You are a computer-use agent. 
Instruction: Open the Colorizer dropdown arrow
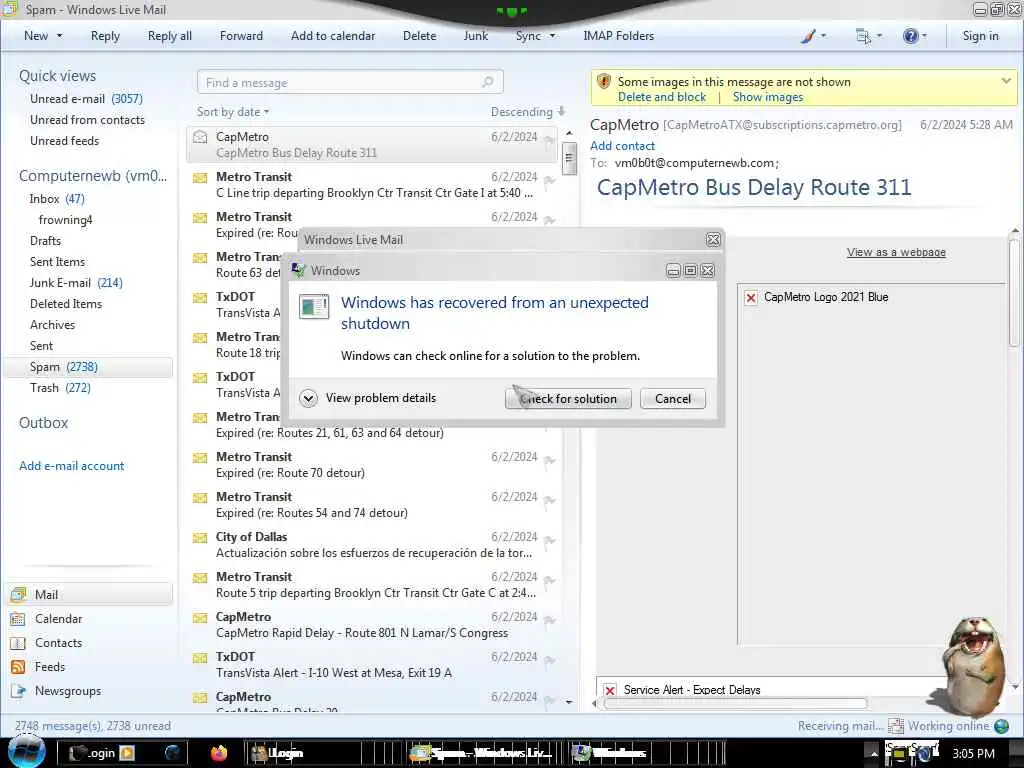824,36
